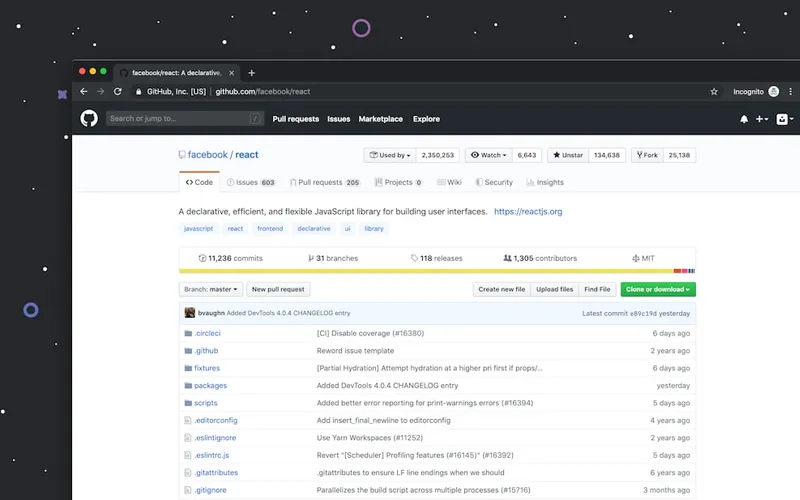800x500 pixels.
Task: Open the Incognito profile icon
Action: 773,92
